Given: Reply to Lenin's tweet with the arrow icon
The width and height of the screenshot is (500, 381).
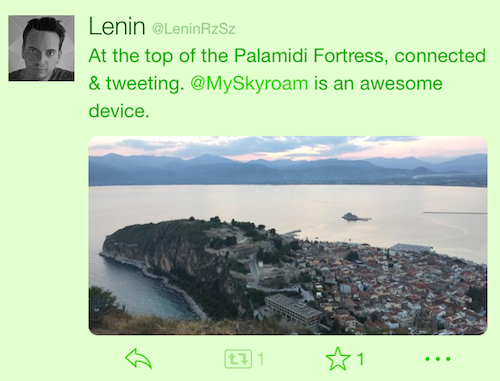Looking at the screenshot, I should click(x=139, y=359).
